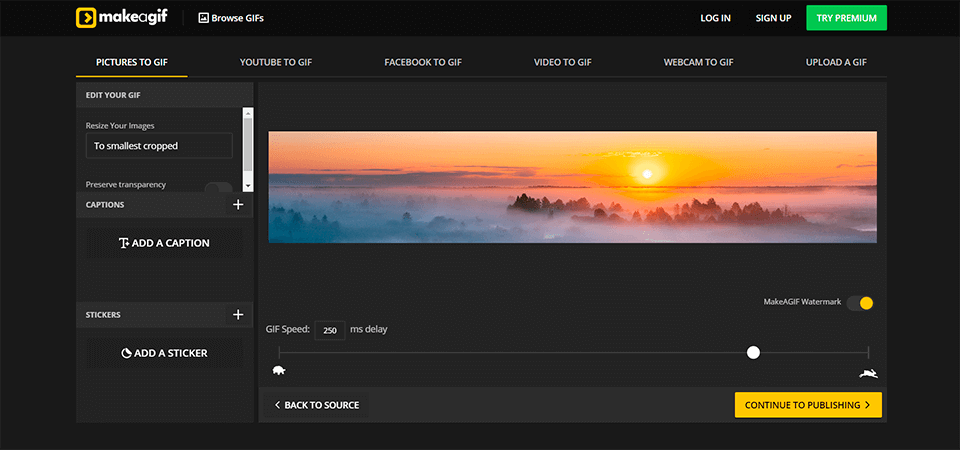
Task: Click the turtle slow speed icon
Action: point(279,371)
